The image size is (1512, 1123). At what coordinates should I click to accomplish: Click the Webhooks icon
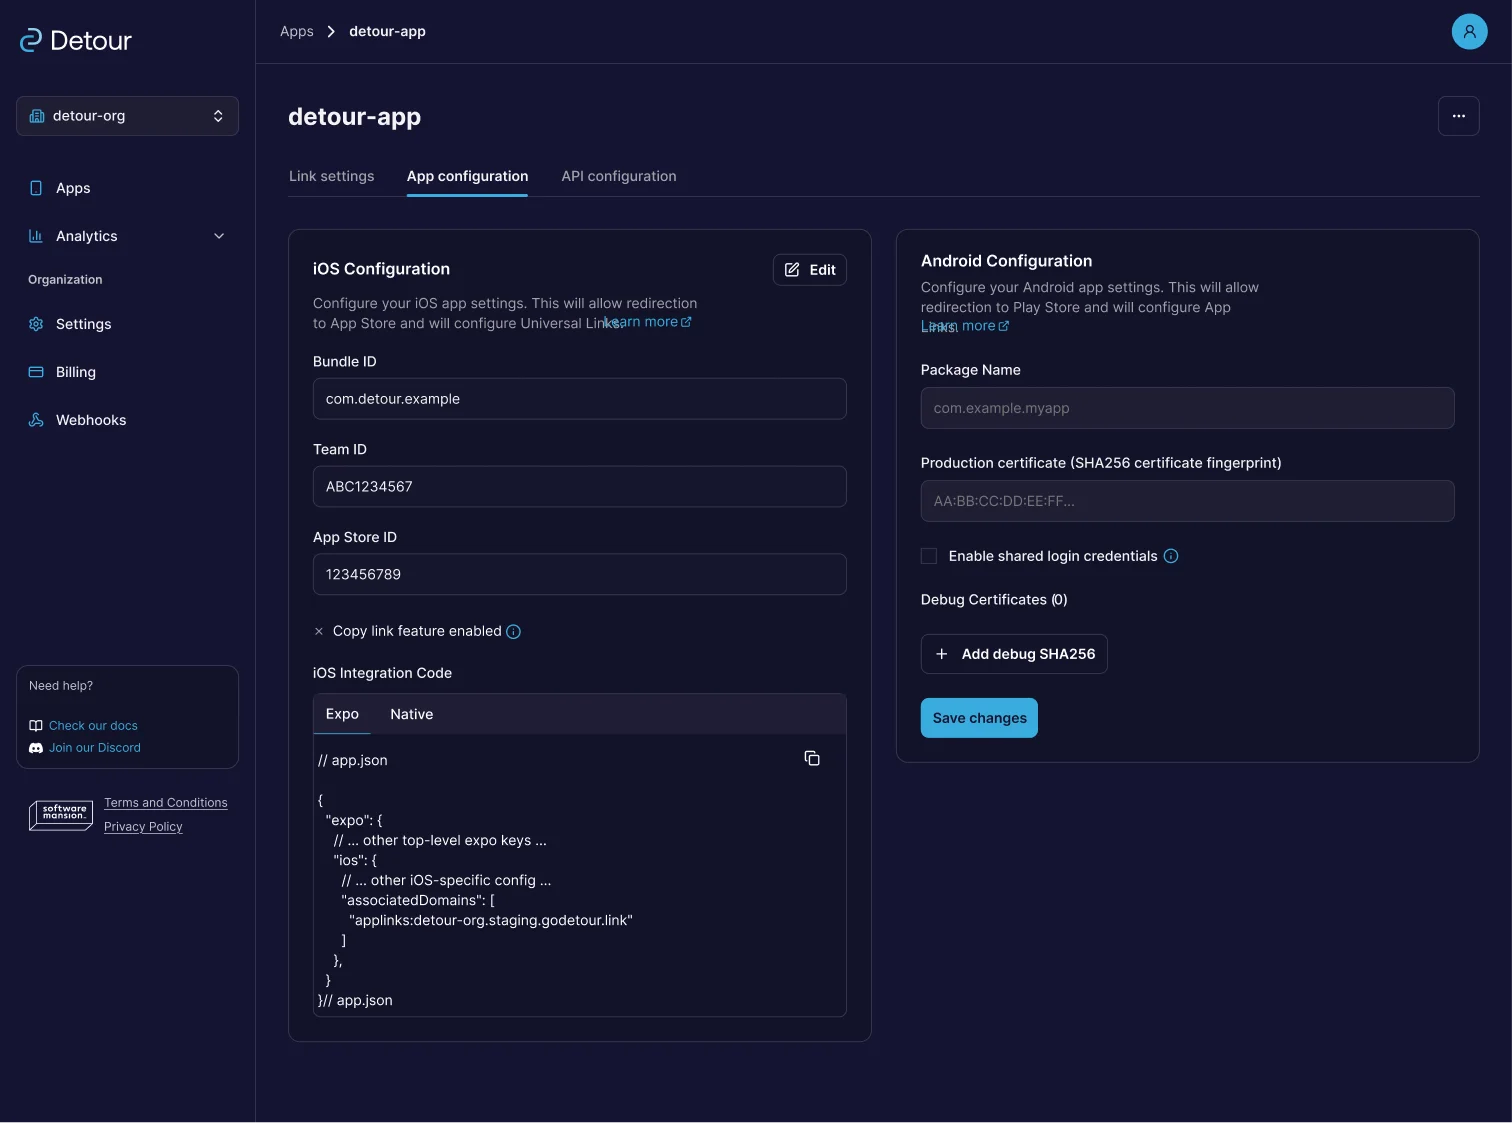coord(36,420)
